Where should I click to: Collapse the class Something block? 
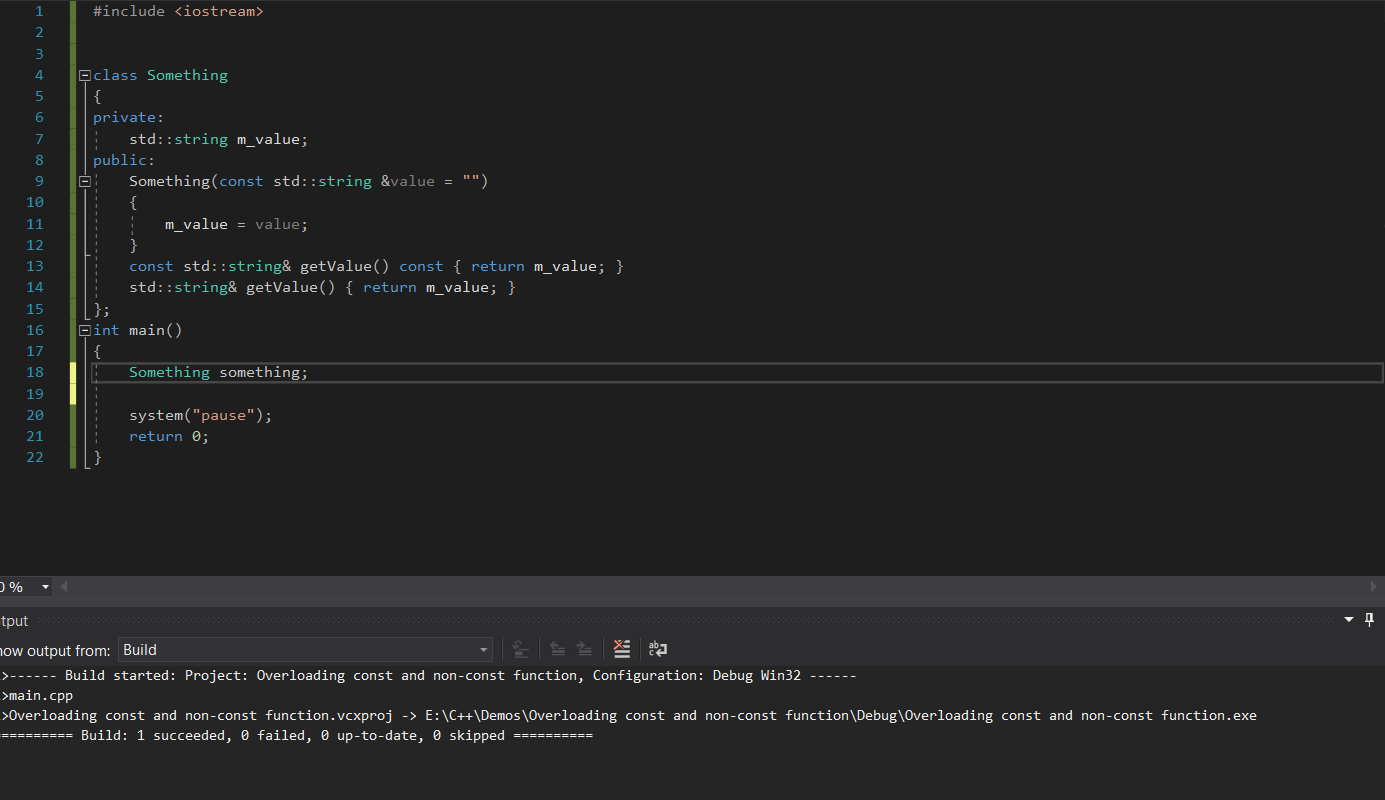[85, 75]
